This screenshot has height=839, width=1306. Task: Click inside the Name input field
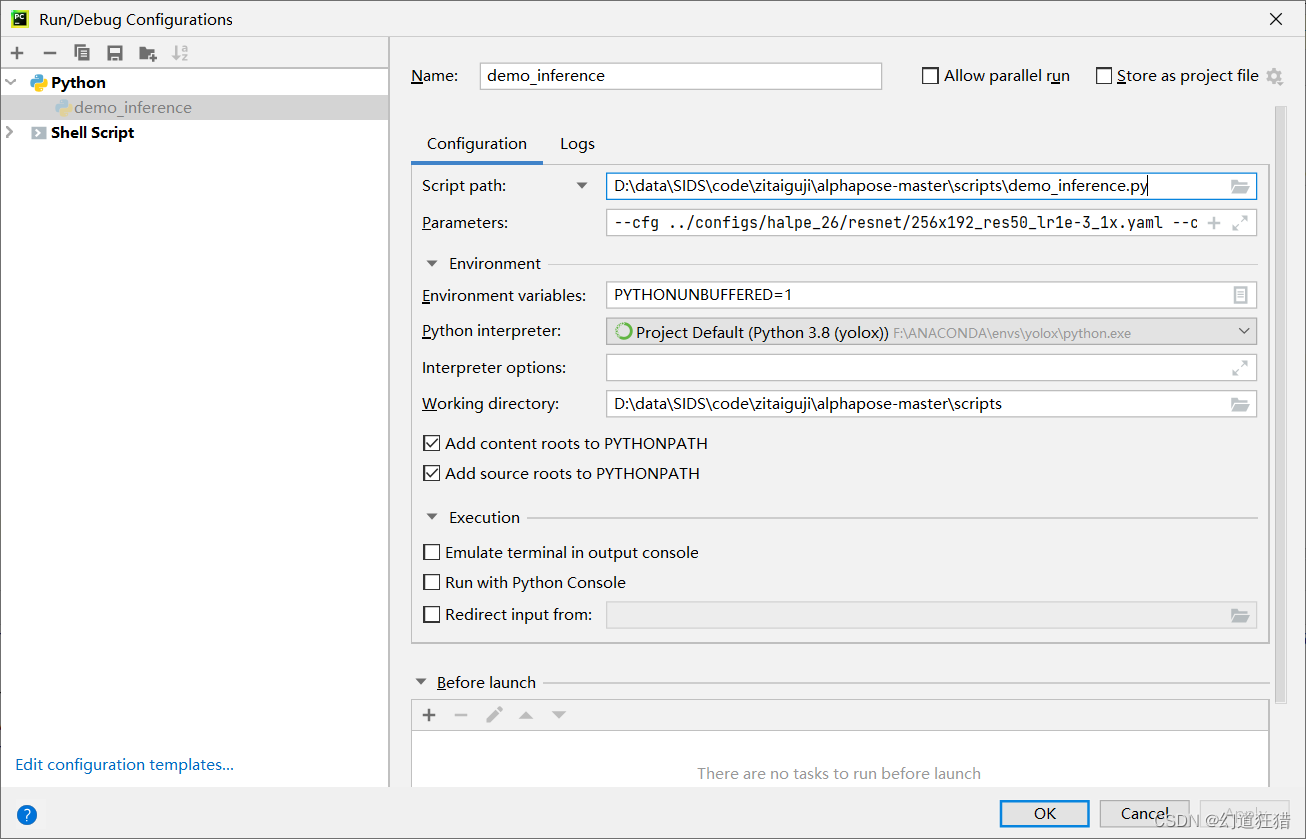click(680, 75)
